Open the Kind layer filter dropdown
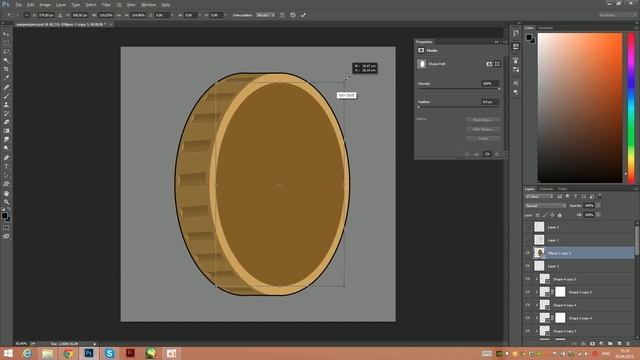 click(x=539, y=196)
